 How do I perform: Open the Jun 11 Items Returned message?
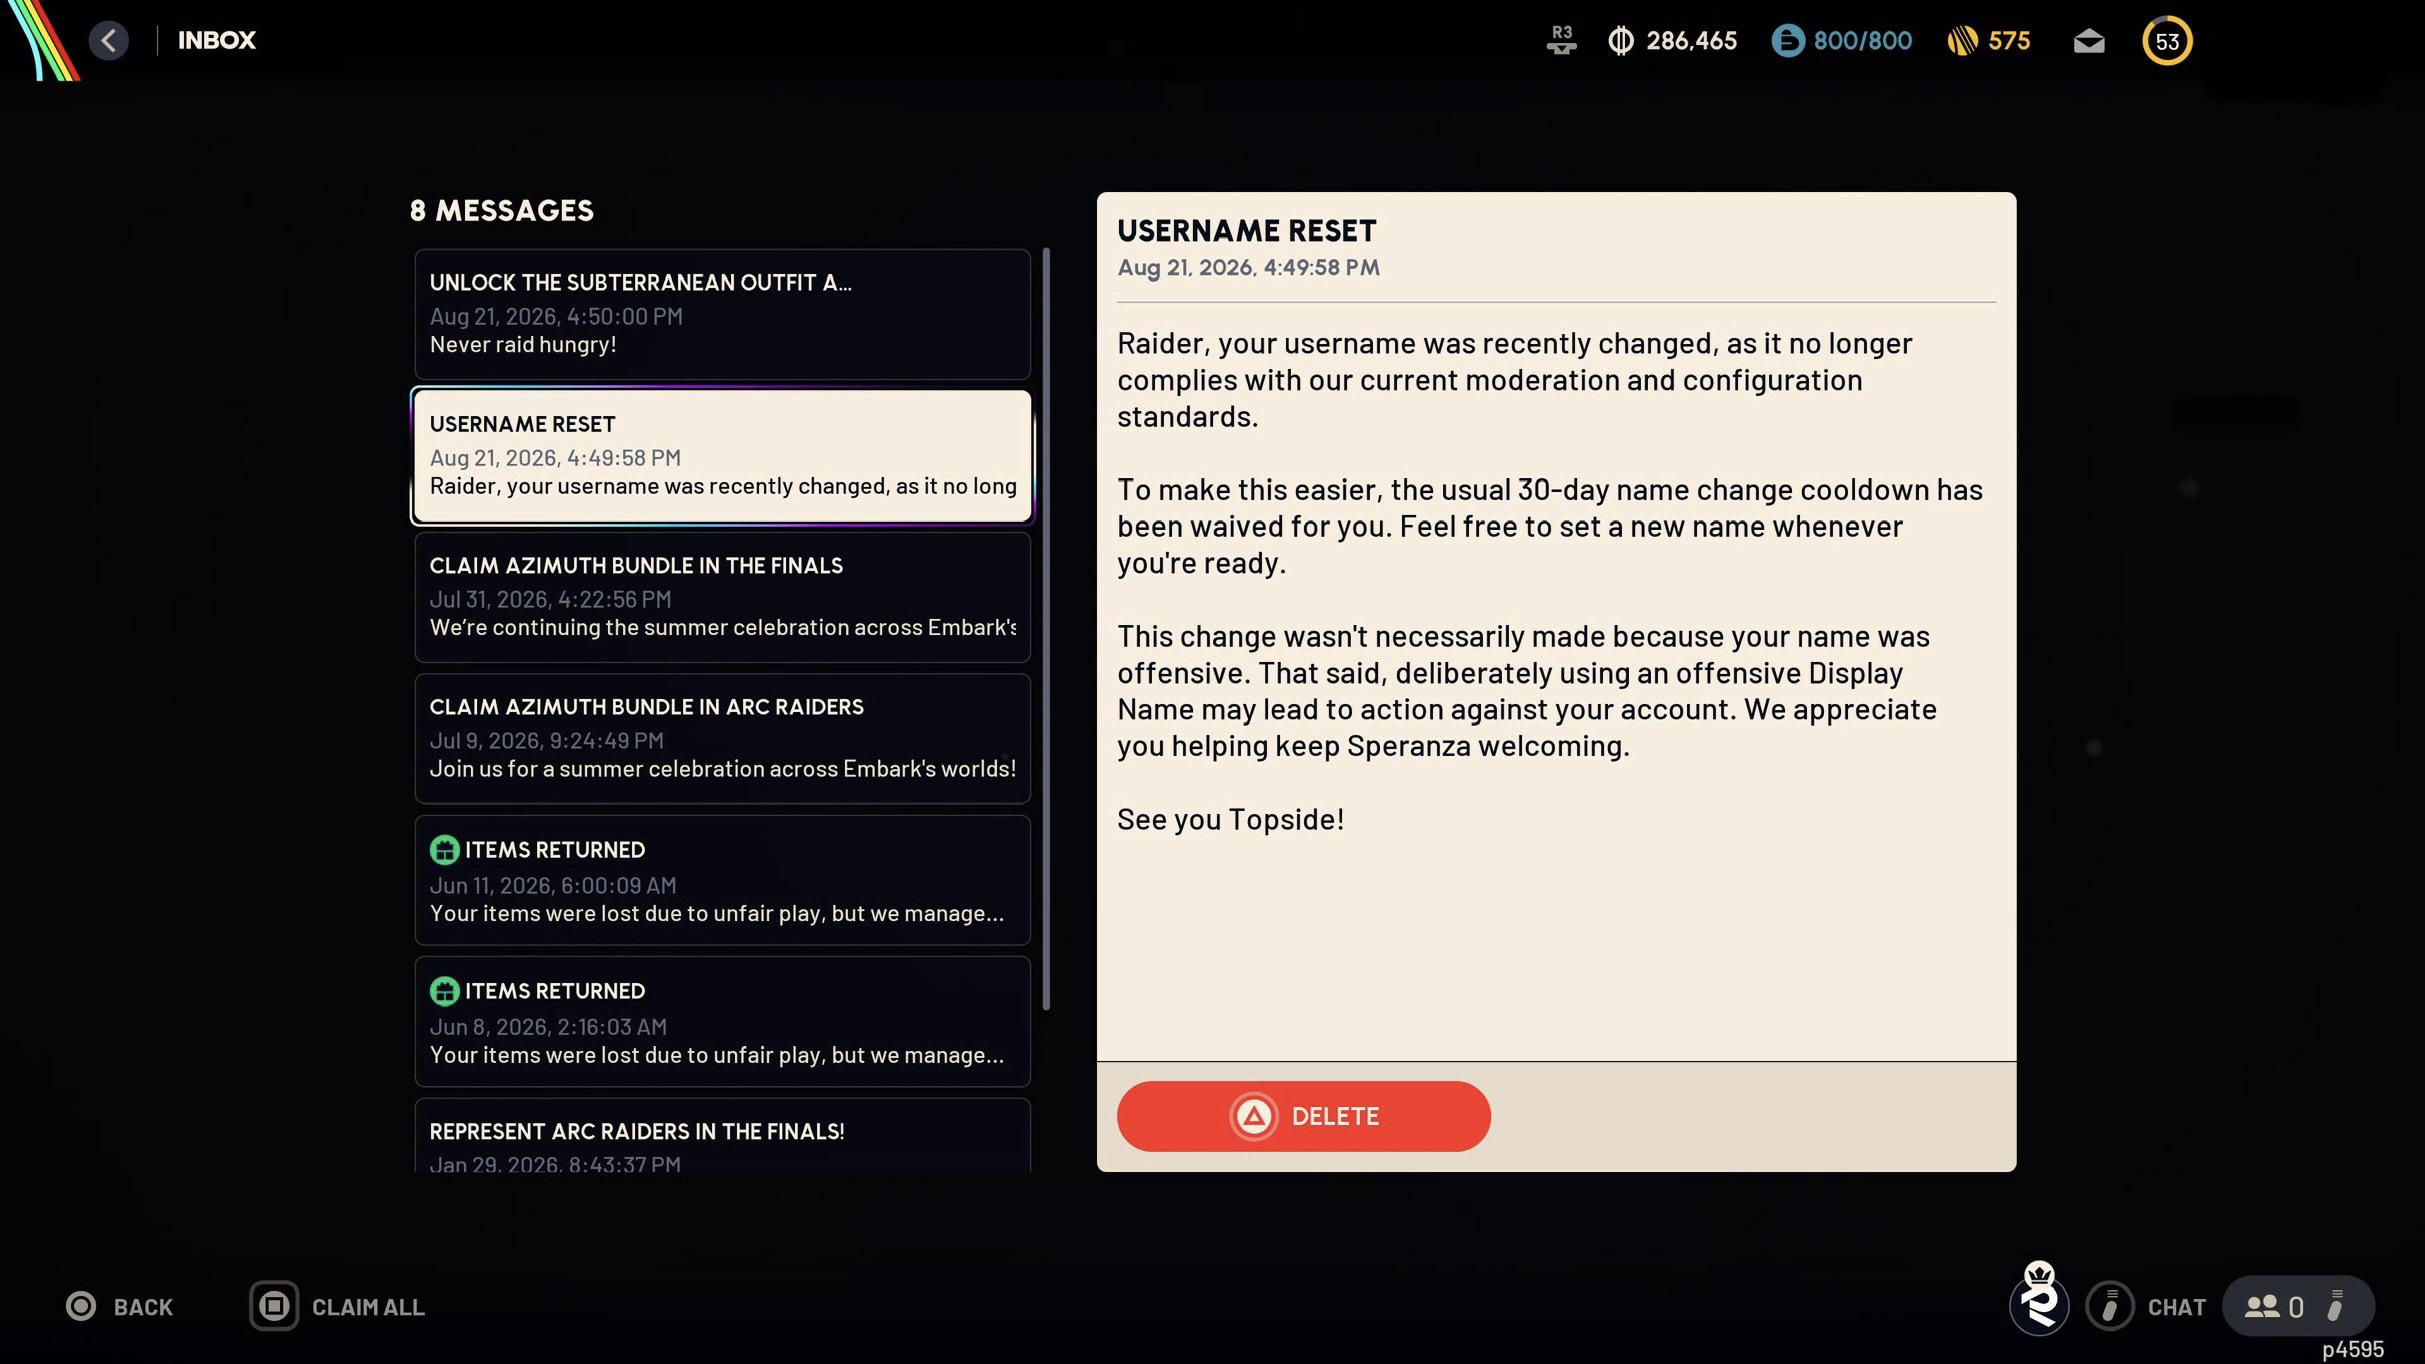722,880
